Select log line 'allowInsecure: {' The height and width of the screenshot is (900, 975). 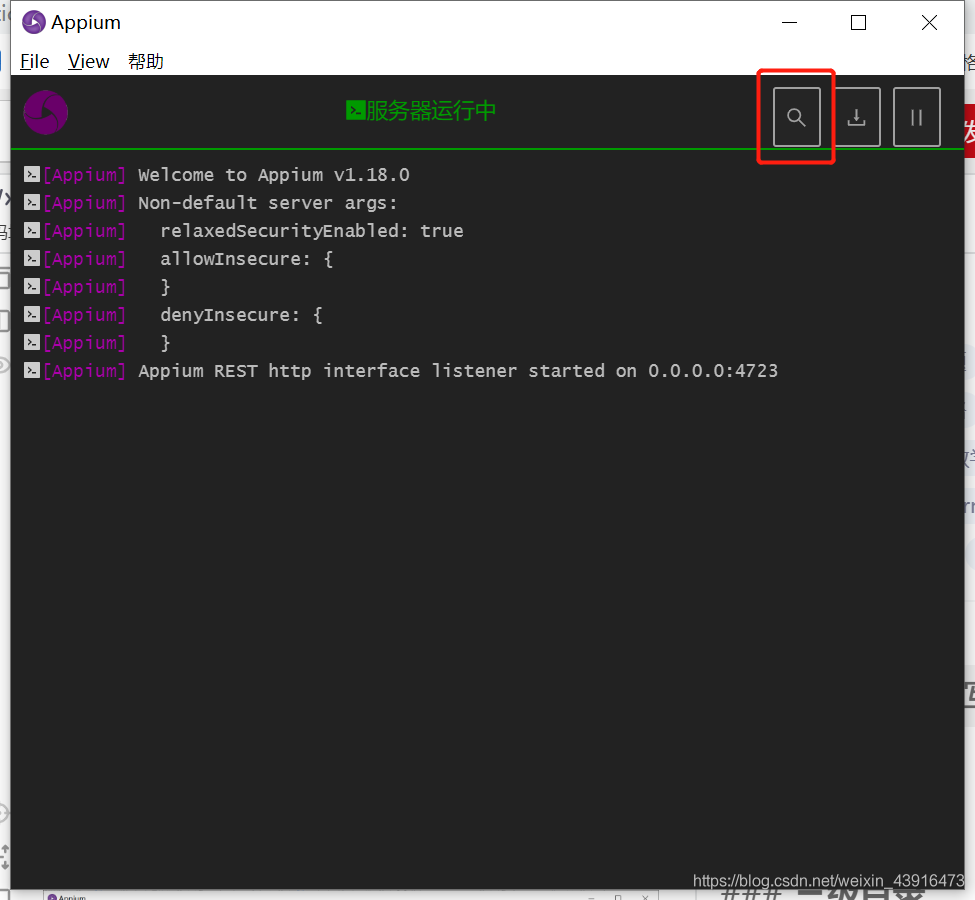click(x=247, y=259)
